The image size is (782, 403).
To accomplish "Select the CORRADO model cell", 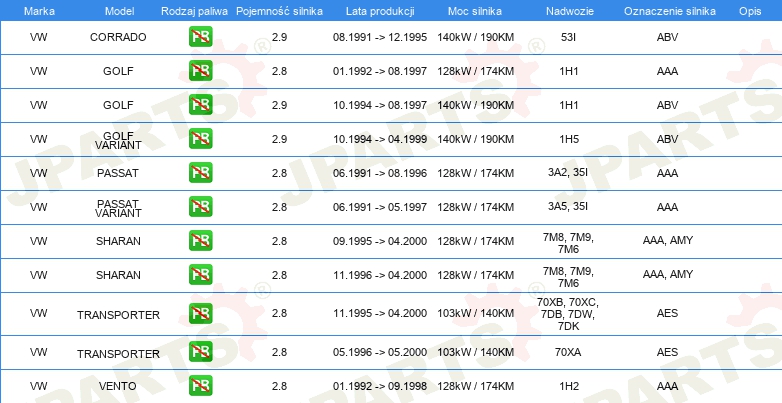I will coord(118,37).
